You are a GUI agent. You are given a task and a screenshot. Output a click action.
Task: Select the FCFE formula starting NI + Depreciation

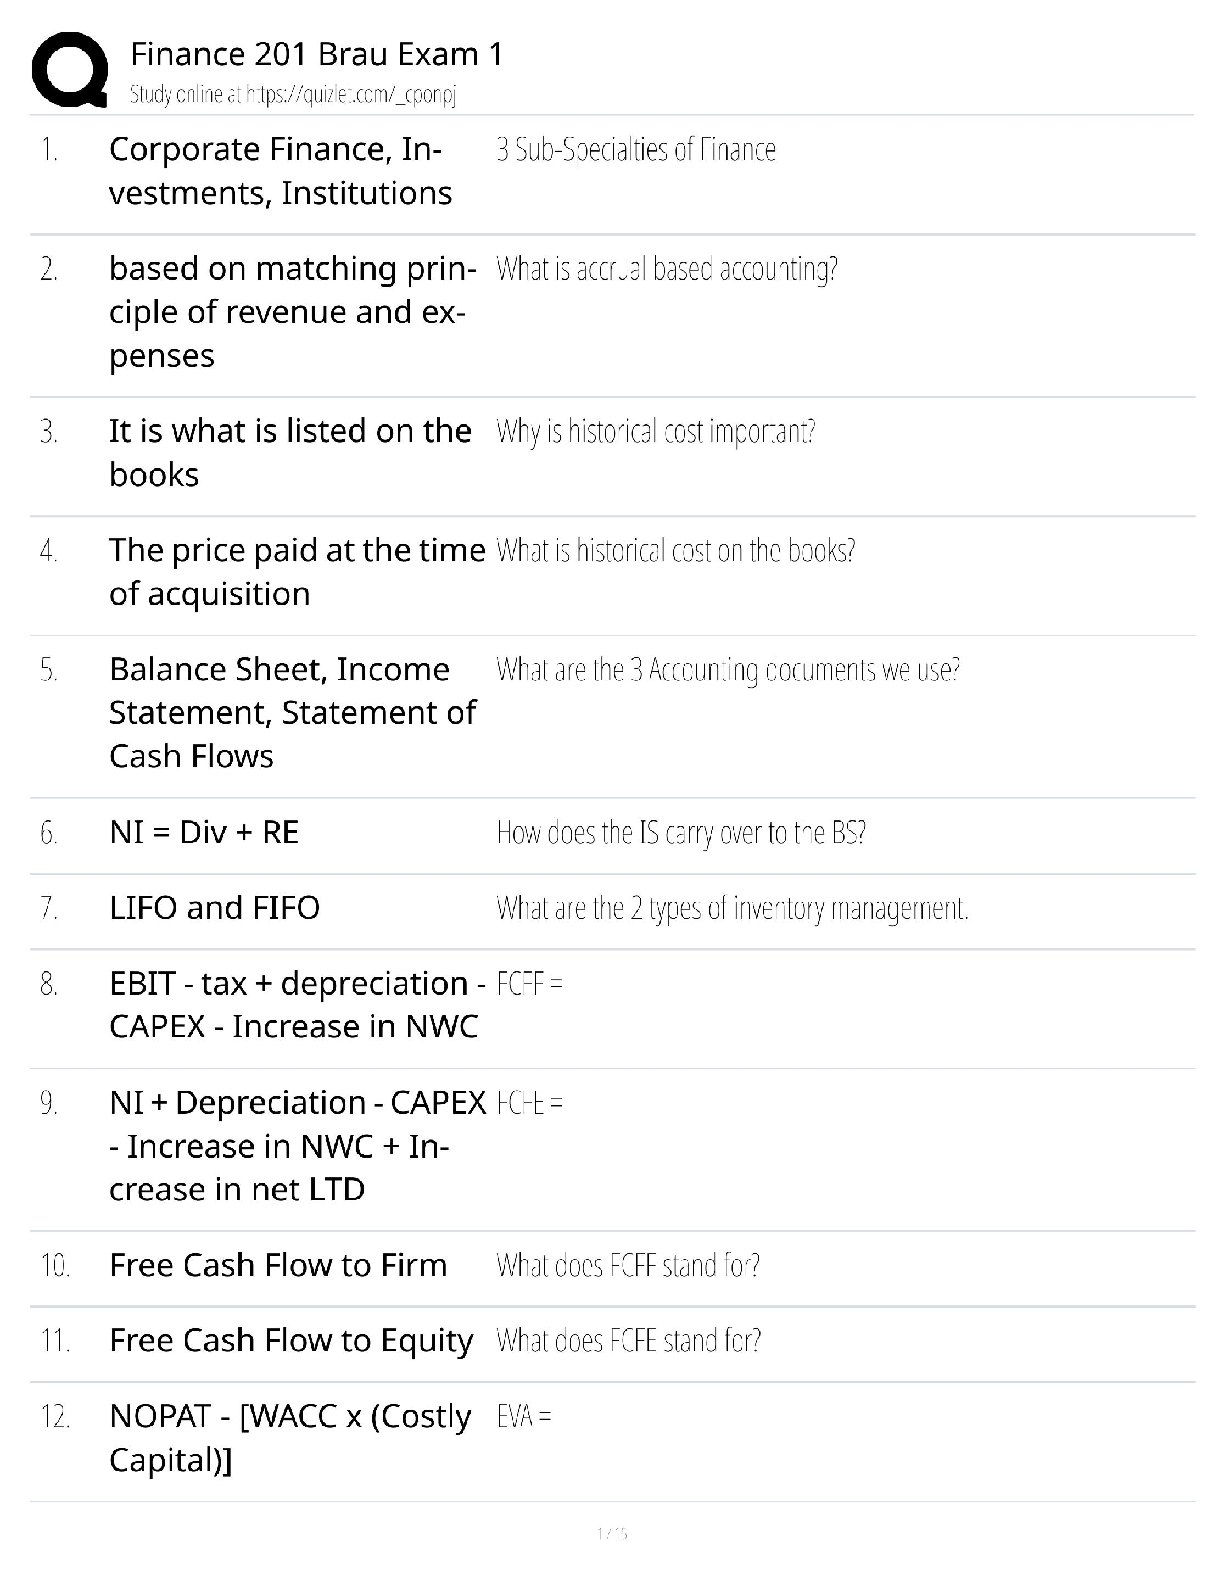tap(297, 1146)
